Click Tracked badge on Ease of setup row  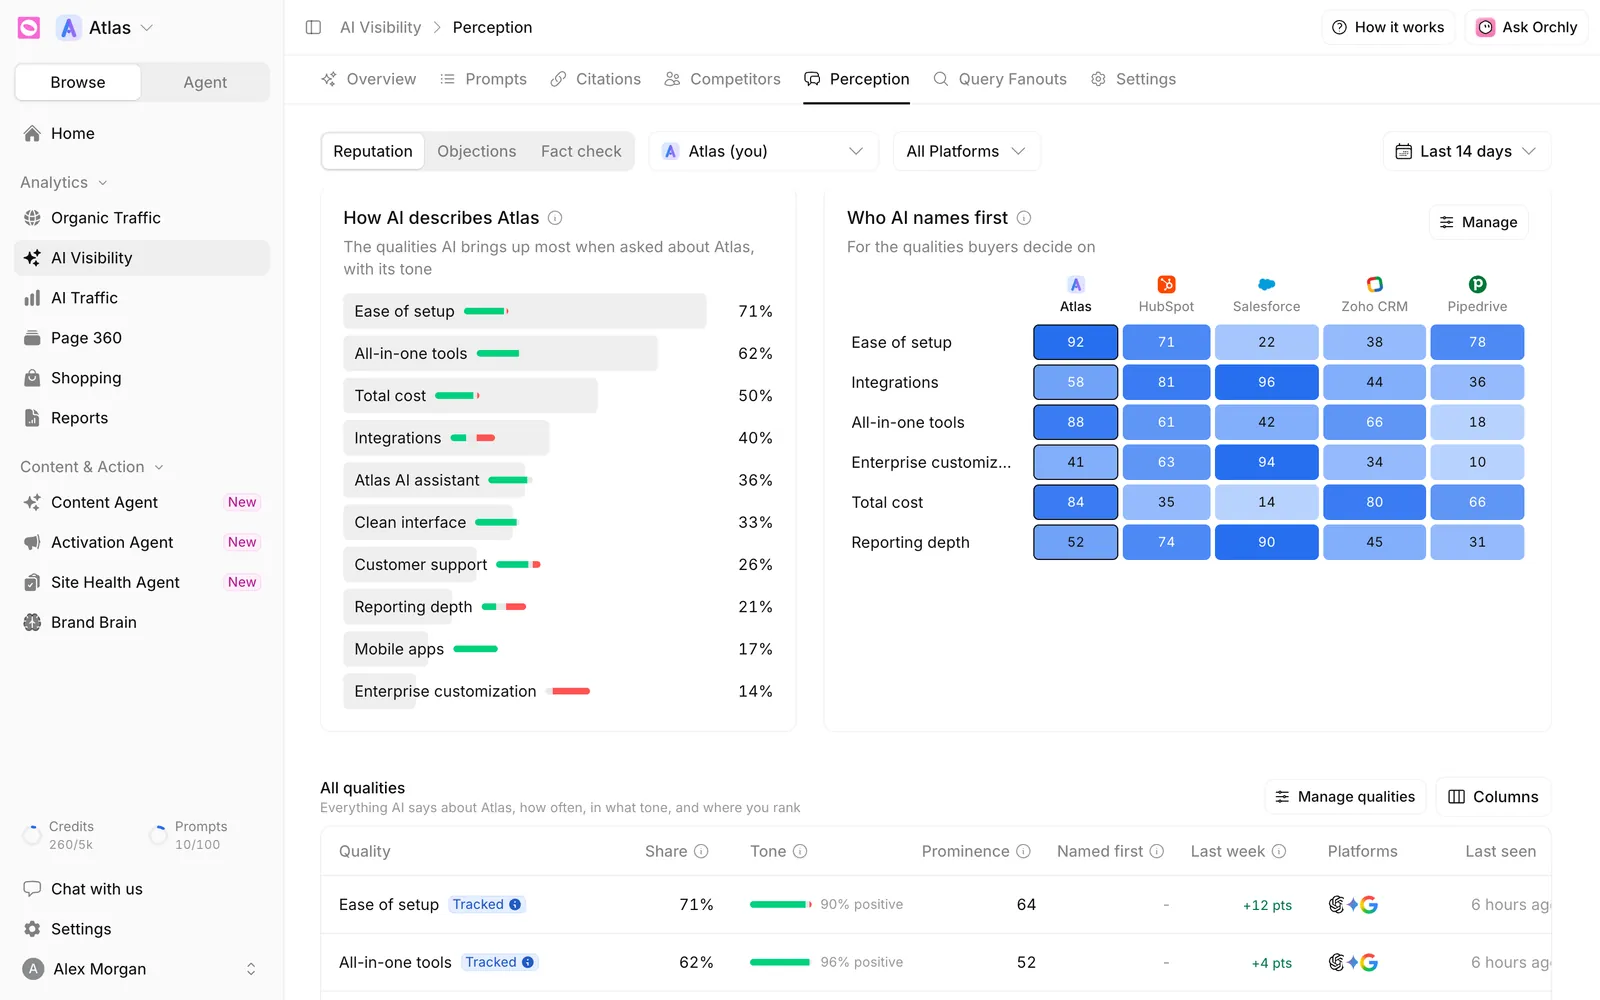click(487, 904)
